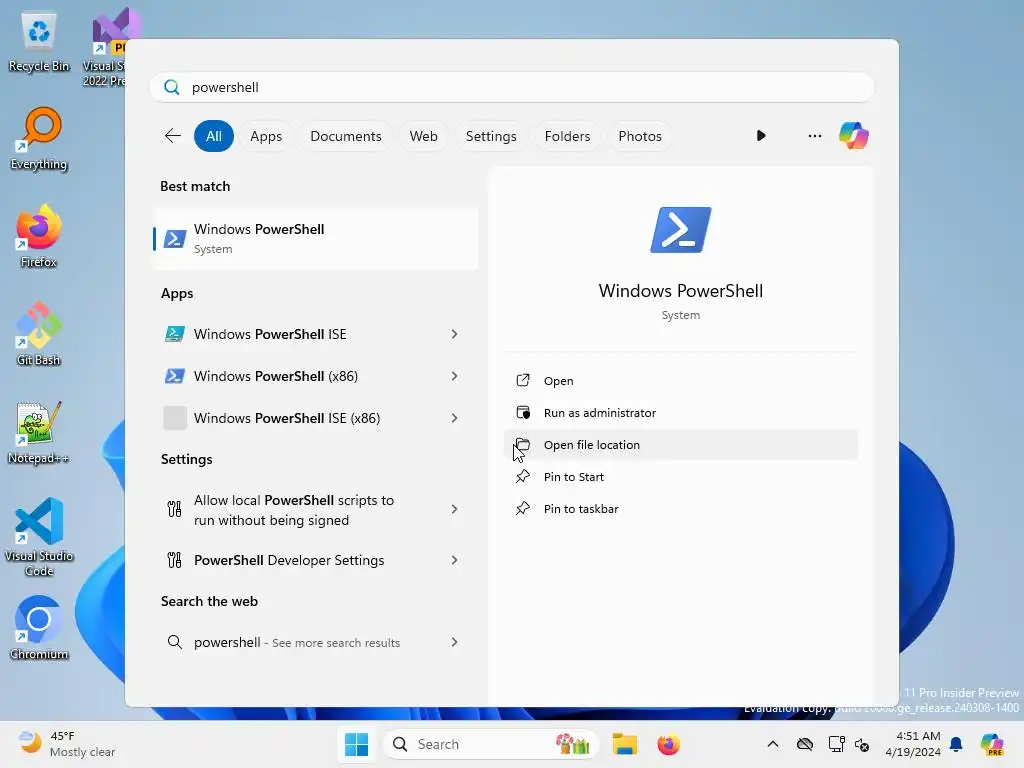Expand Windows PowerShell ISE chevron
The image size is (1024, 768).
coord(455,334)
